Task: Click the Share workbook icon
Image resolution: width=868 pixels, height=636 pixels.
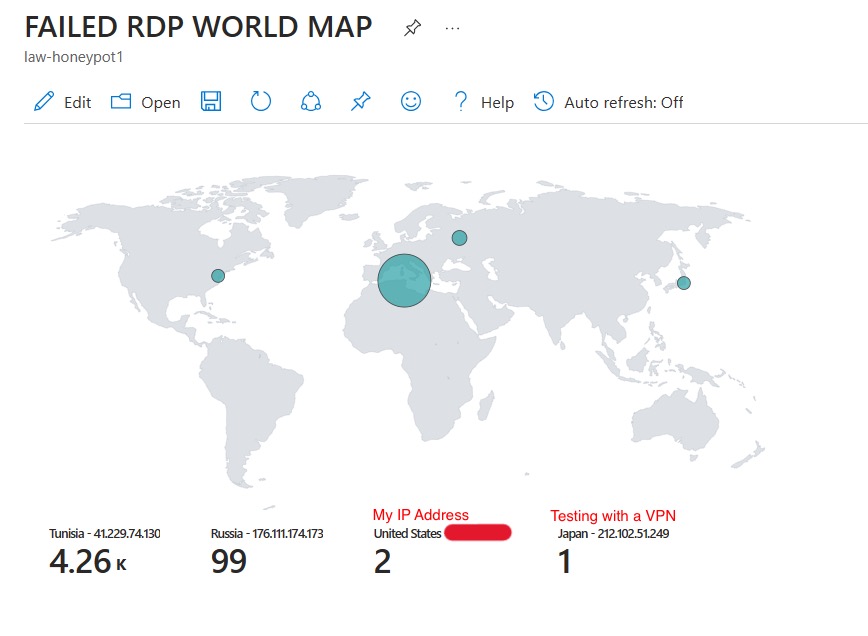Action: 311,102
